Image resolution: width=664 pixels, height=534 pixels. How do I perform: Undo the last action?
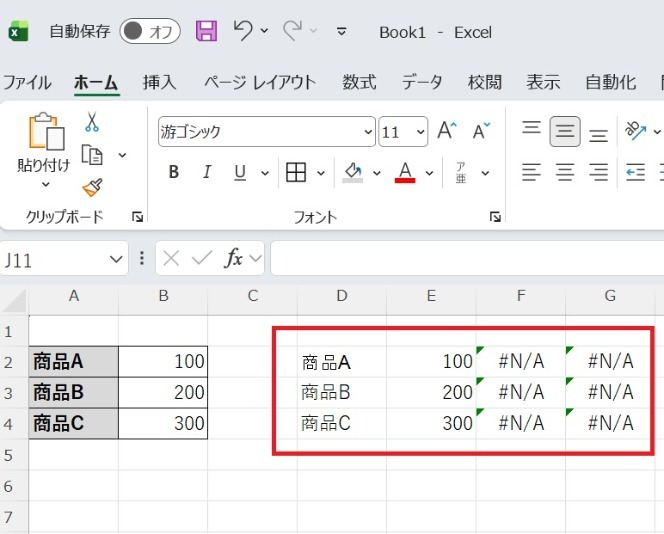(243, 30)
